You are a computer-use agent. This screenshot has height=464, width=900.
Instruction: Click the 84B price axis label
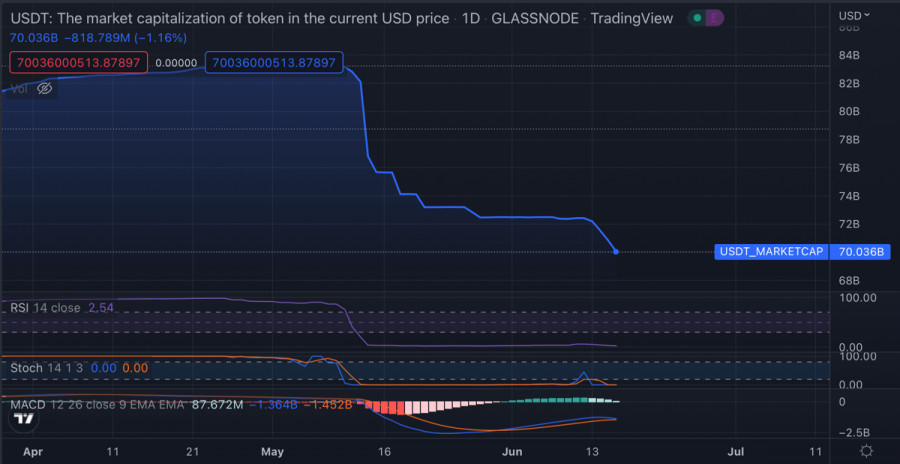[x=848, y=55]
